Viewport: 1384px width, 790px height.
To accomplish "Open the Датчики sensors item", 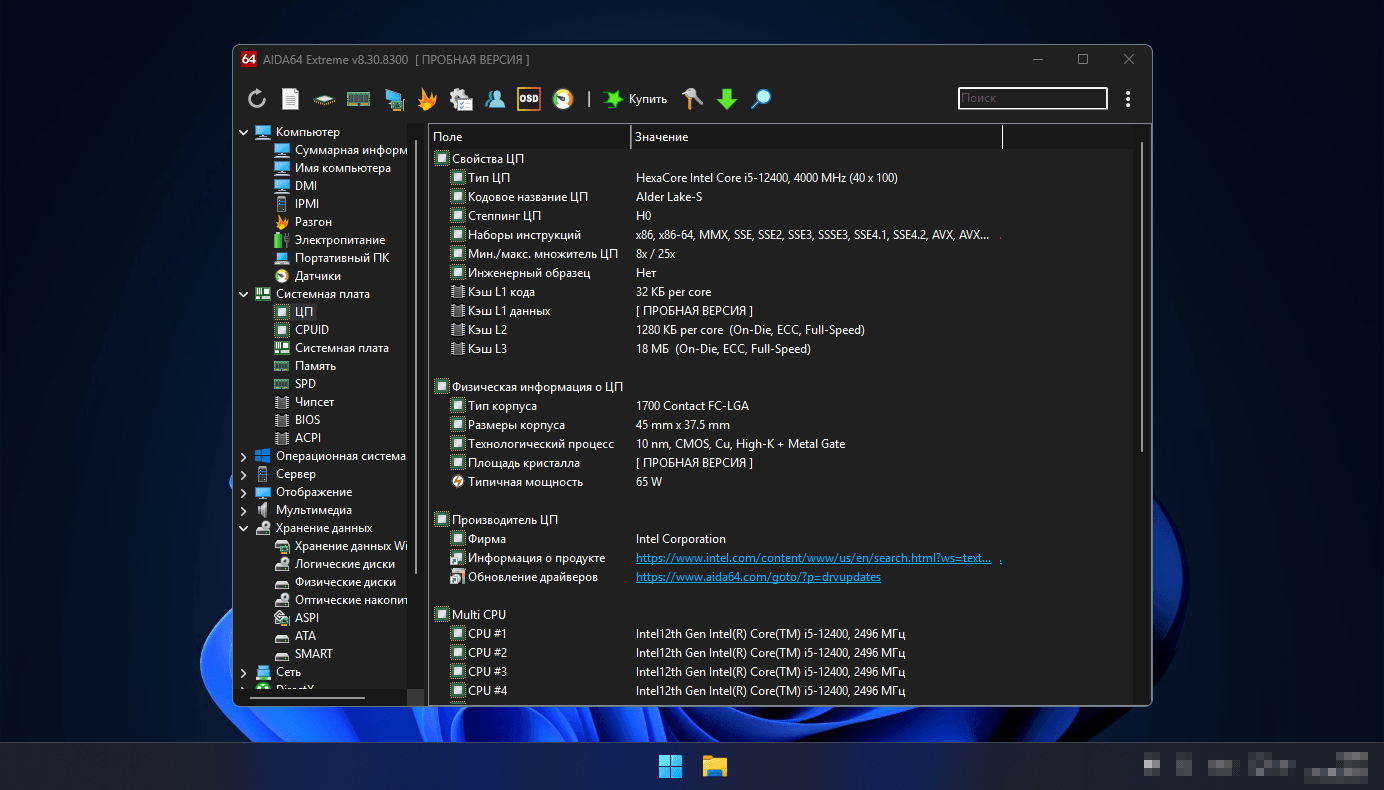I will (307, 276).
